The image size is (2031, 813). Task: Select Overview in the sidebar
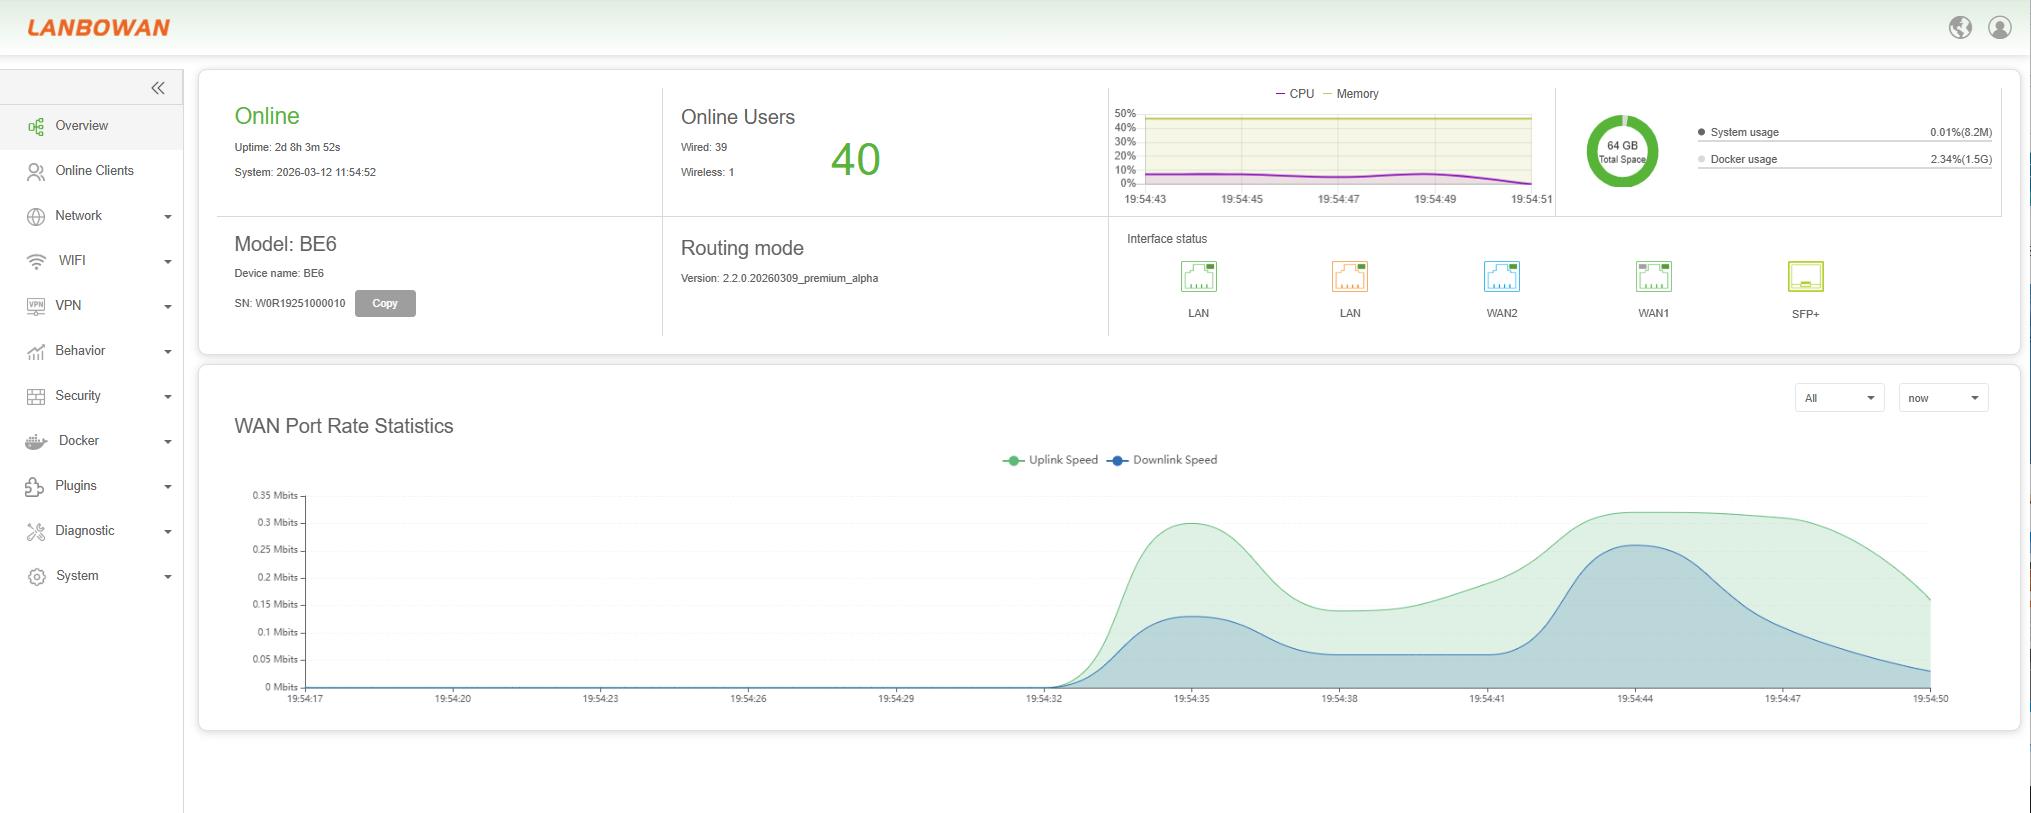click(x=81, y=126)
